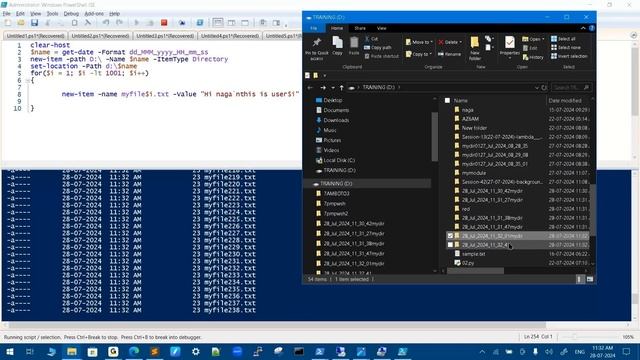Image resolution: width=640 pixels, height=360 pixels.
Task: Switch Explorer to large icons view in status bar
Action: (590, 279)
